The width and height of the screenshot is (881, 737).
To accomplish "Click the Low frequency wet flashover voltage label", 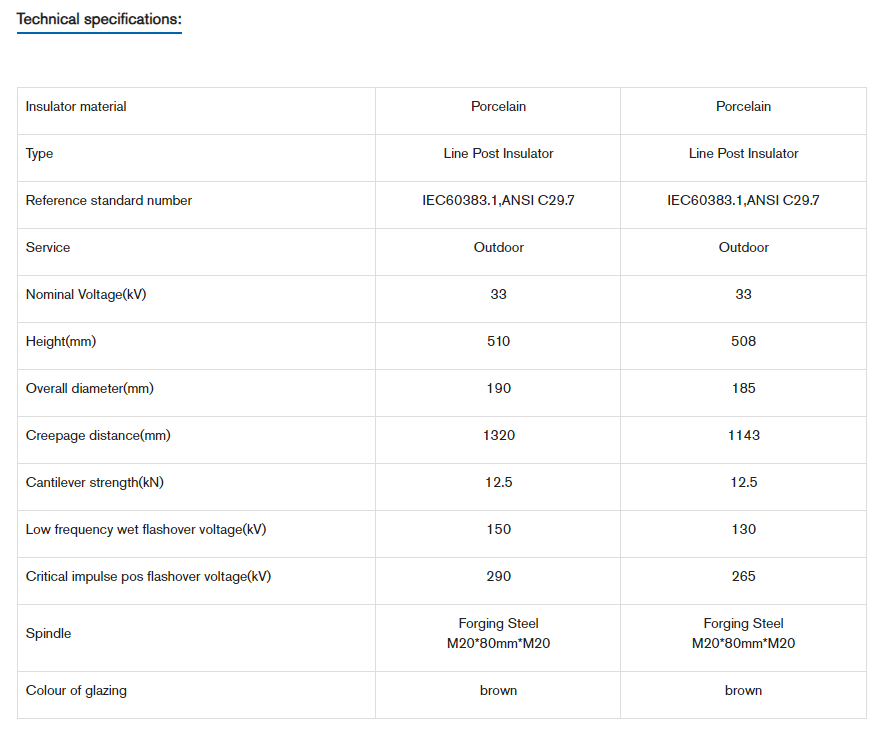I will click(146, 530).
